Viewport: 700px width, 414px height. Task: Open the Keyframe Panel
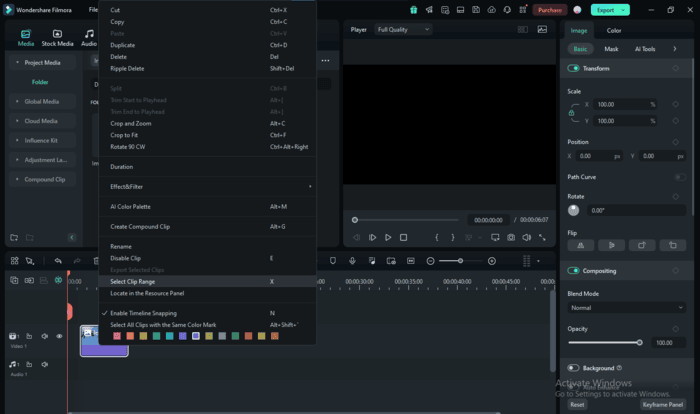point(662,405)
